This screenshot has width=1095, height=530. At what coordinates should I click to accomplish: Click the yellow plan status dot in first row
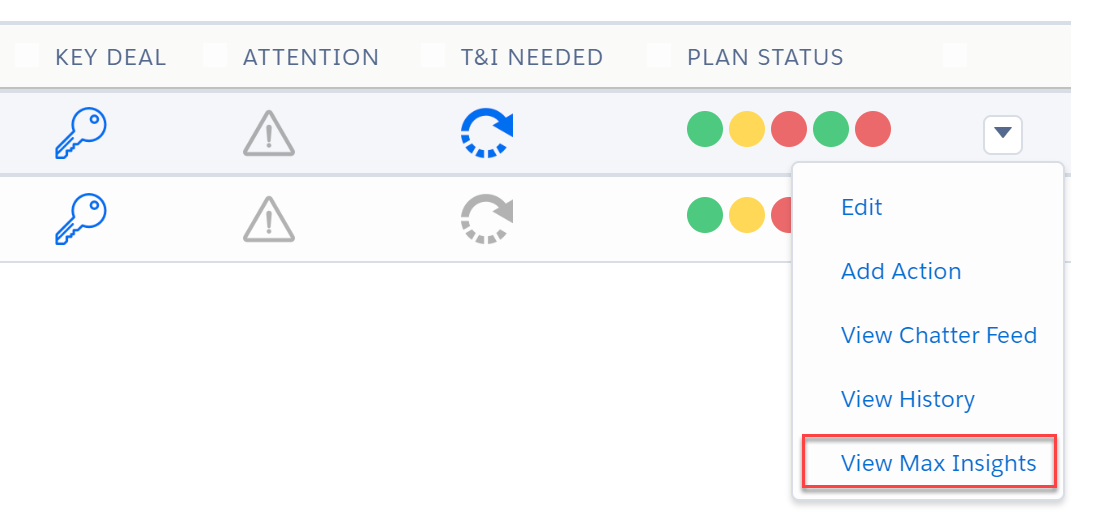click(747, 129)
